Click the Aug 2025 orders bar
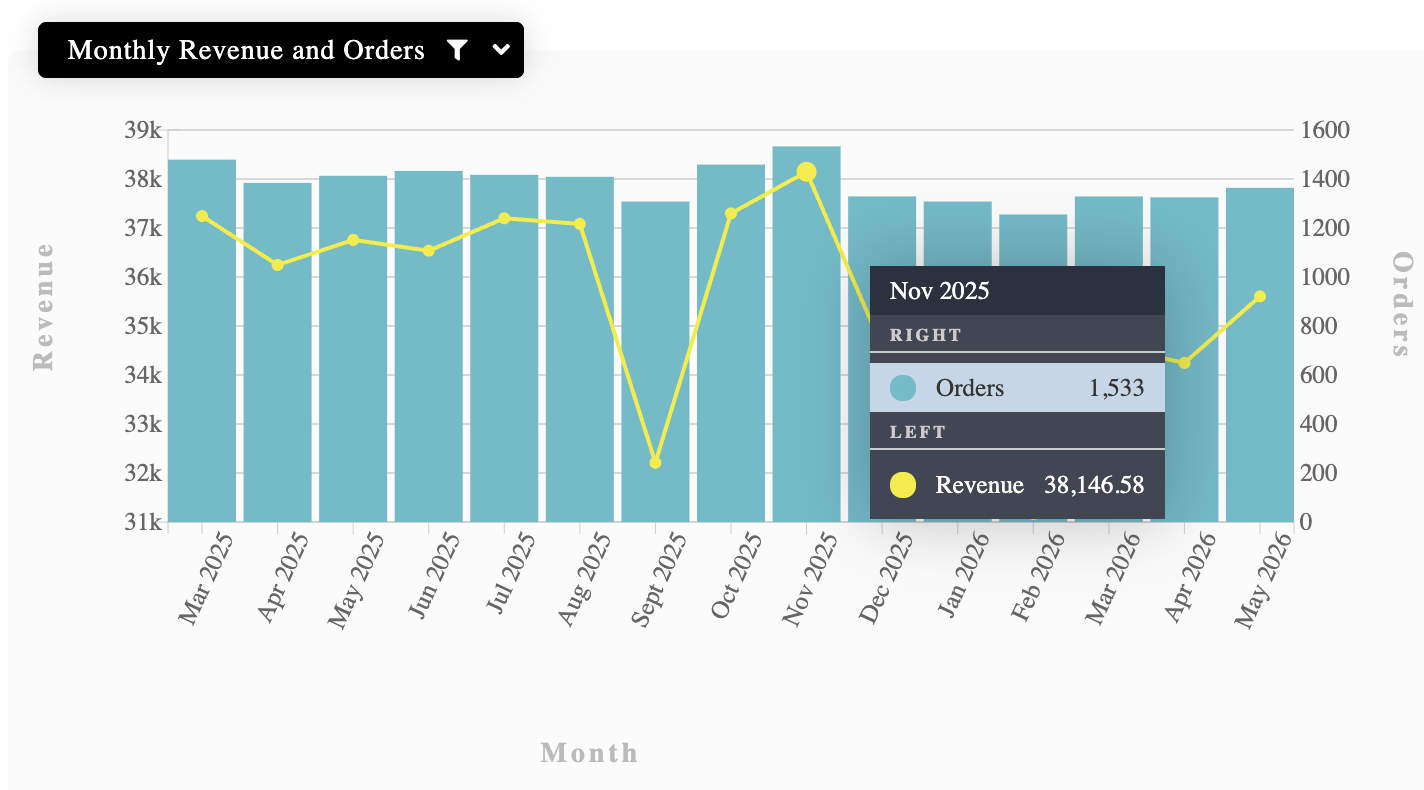This screenshot has width=1424, height=790. pos(580,349)
